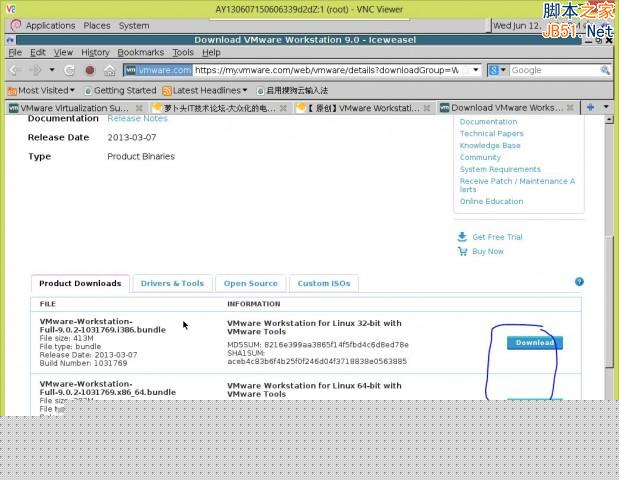
Task: Click the Most Visited folder icon
Action: [12, 91]
